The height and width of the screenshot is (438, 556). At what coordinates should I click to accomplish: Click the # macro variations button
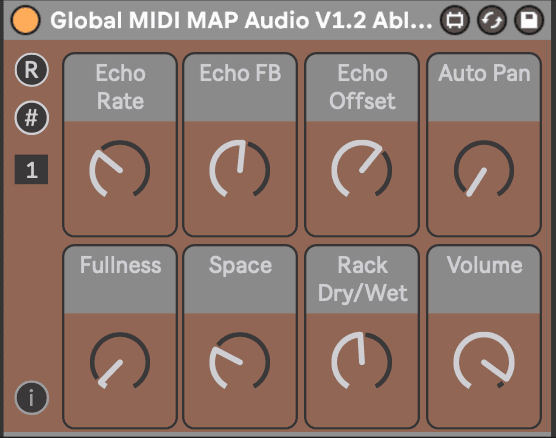coord(32,118)
